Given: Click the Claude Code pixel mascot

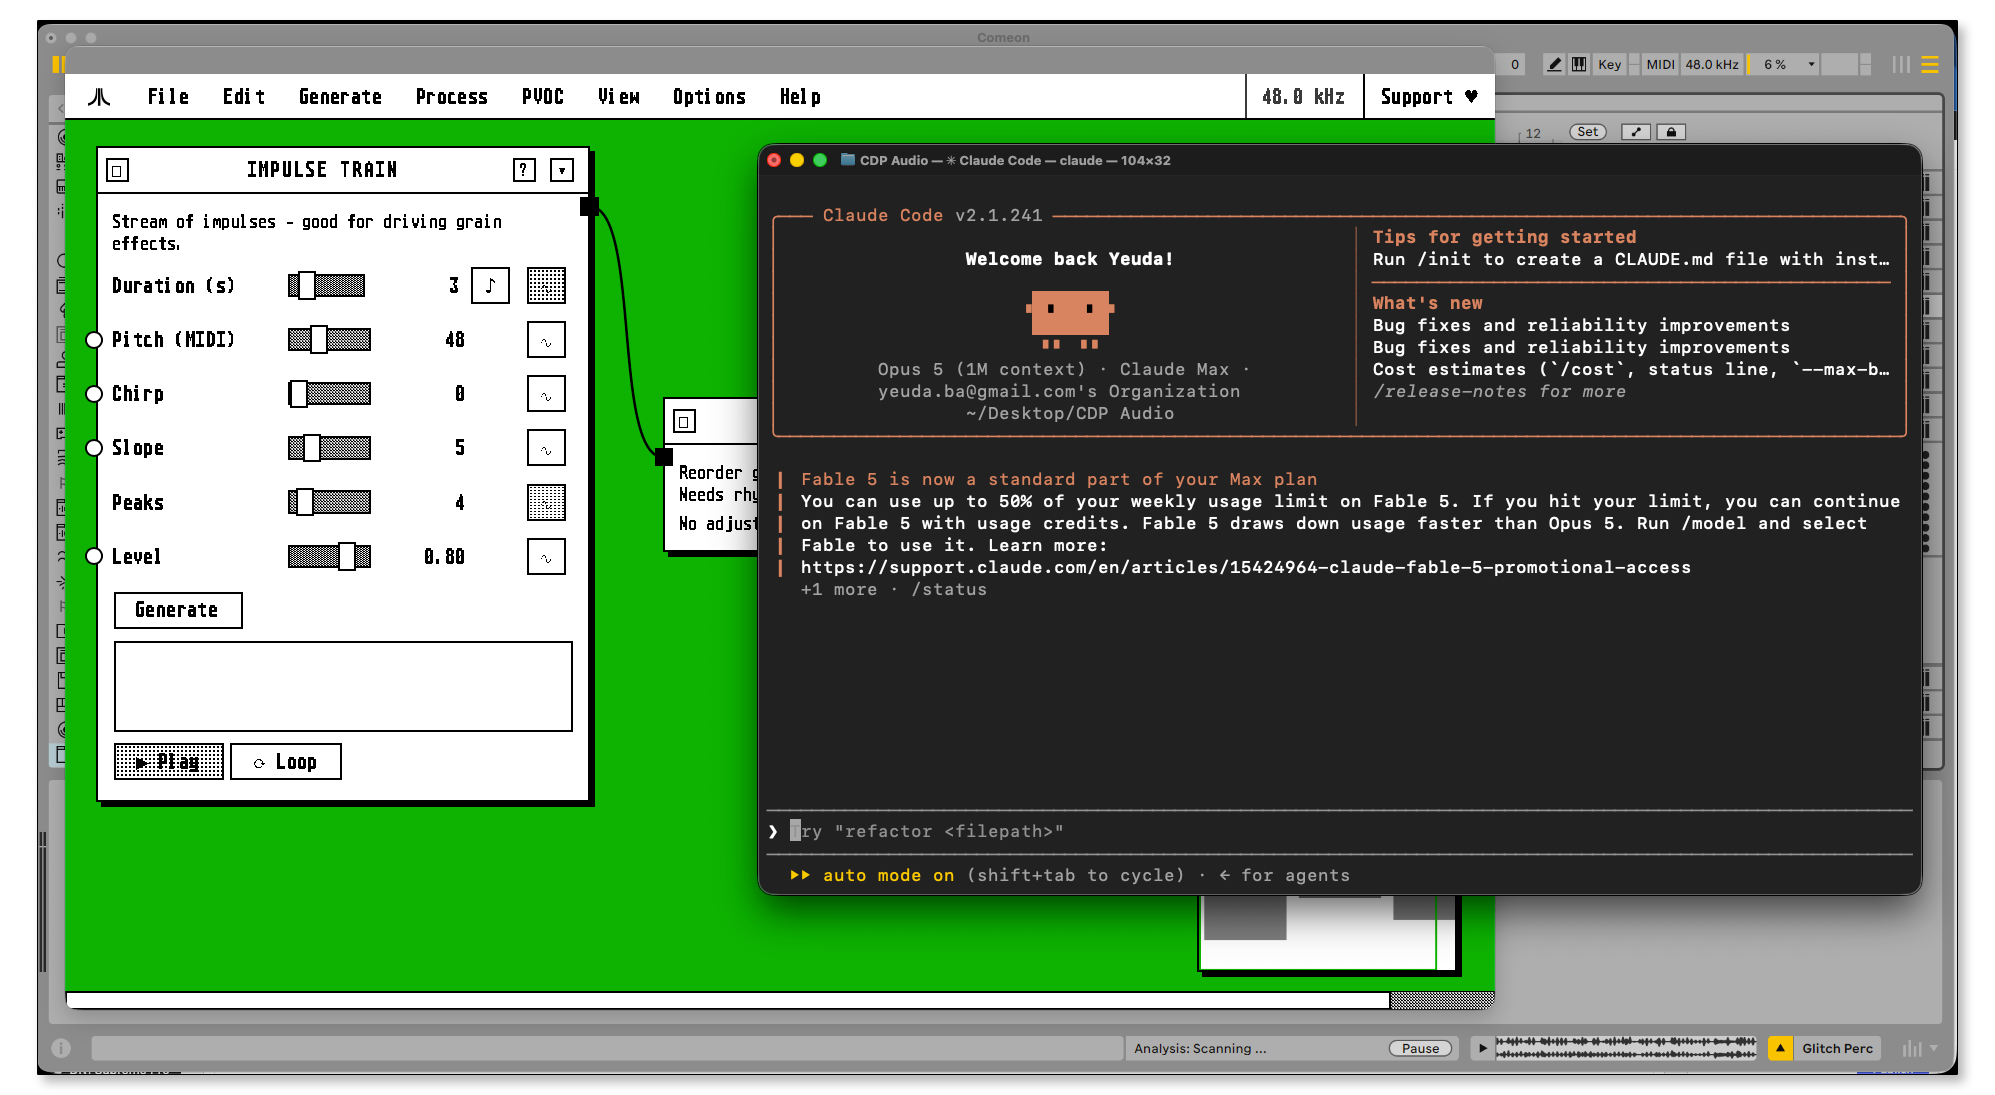Looking at the screenshot, I should 1070,319.
